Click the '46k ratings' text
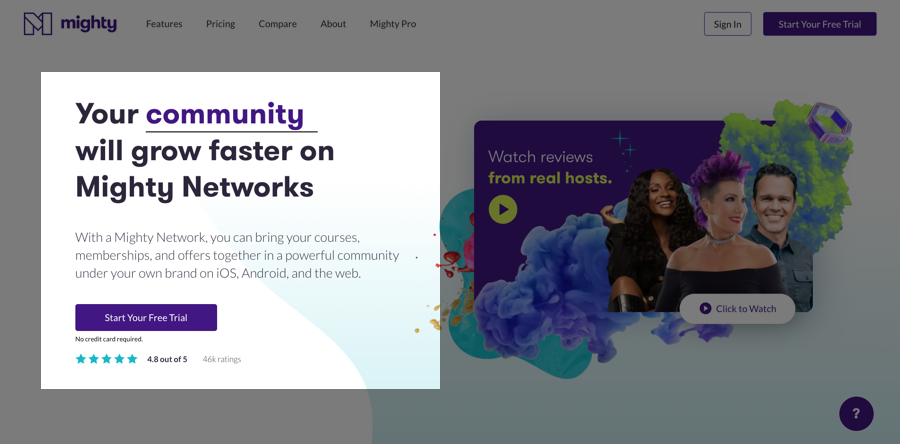This screenshot has height=444, width=900. pyautogui.click(x=222, y=359)
